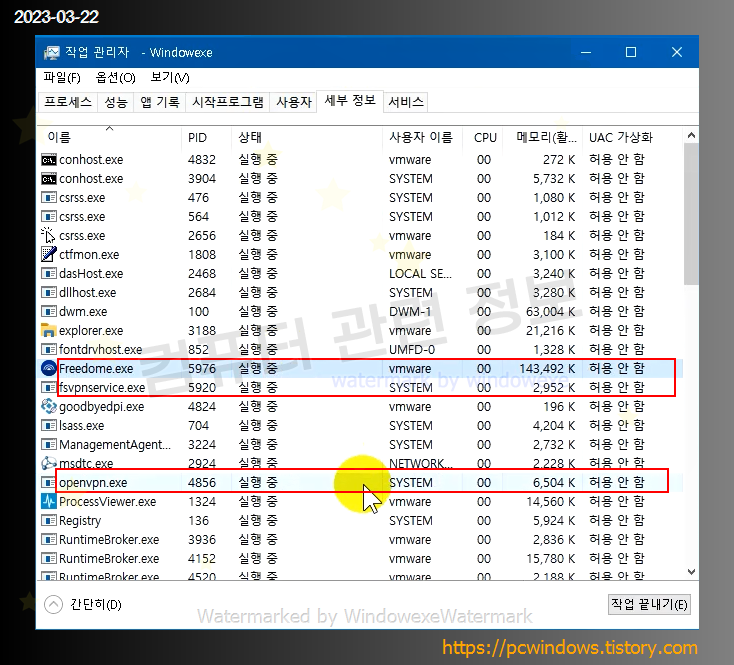734x665 pixels.
Task: Sort by the UAC 가상화 column header
Action: (x=632, y=138)
